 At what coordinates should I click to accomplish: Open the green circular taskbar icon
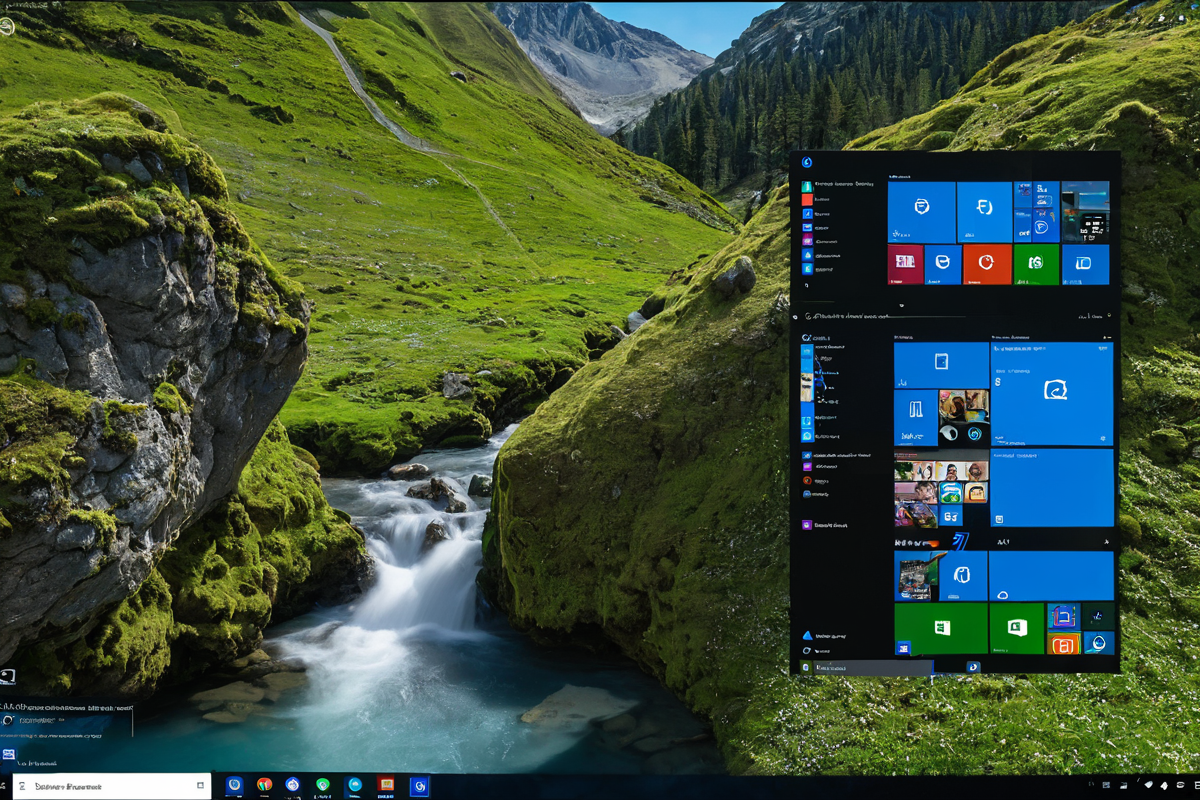tap(323, 786)
